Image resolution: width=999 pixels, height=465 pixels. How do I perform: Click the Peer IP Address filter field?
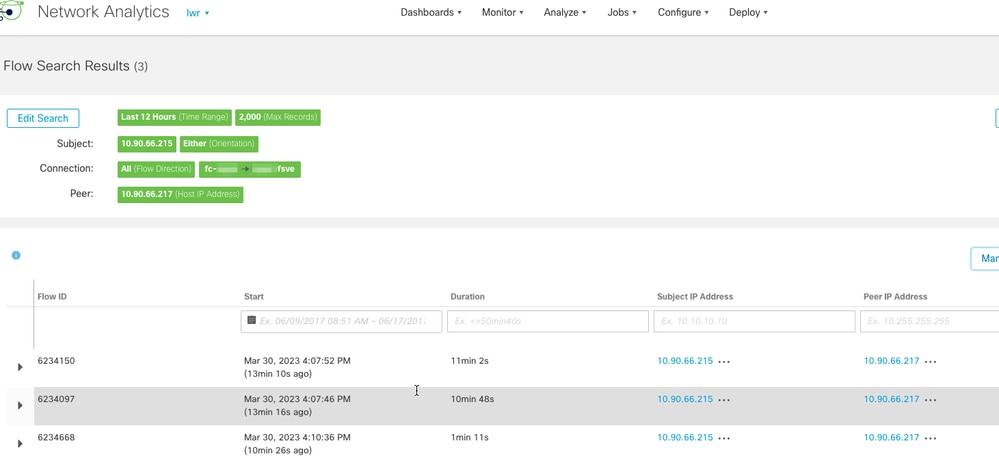tap(930, 321)
